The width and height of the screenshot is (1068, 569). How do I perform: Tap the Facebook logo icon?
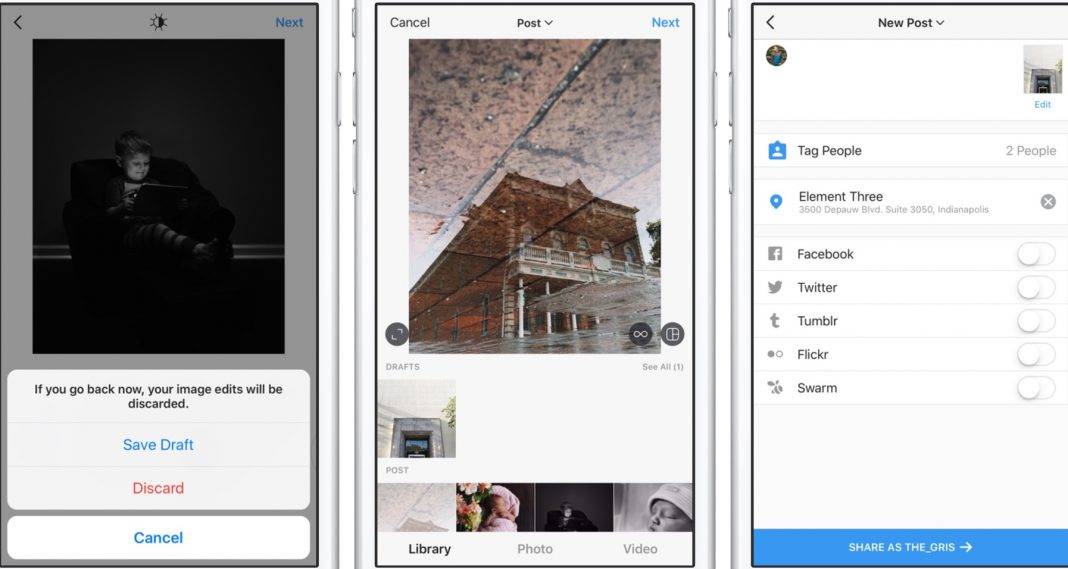[x=775, y=253]
